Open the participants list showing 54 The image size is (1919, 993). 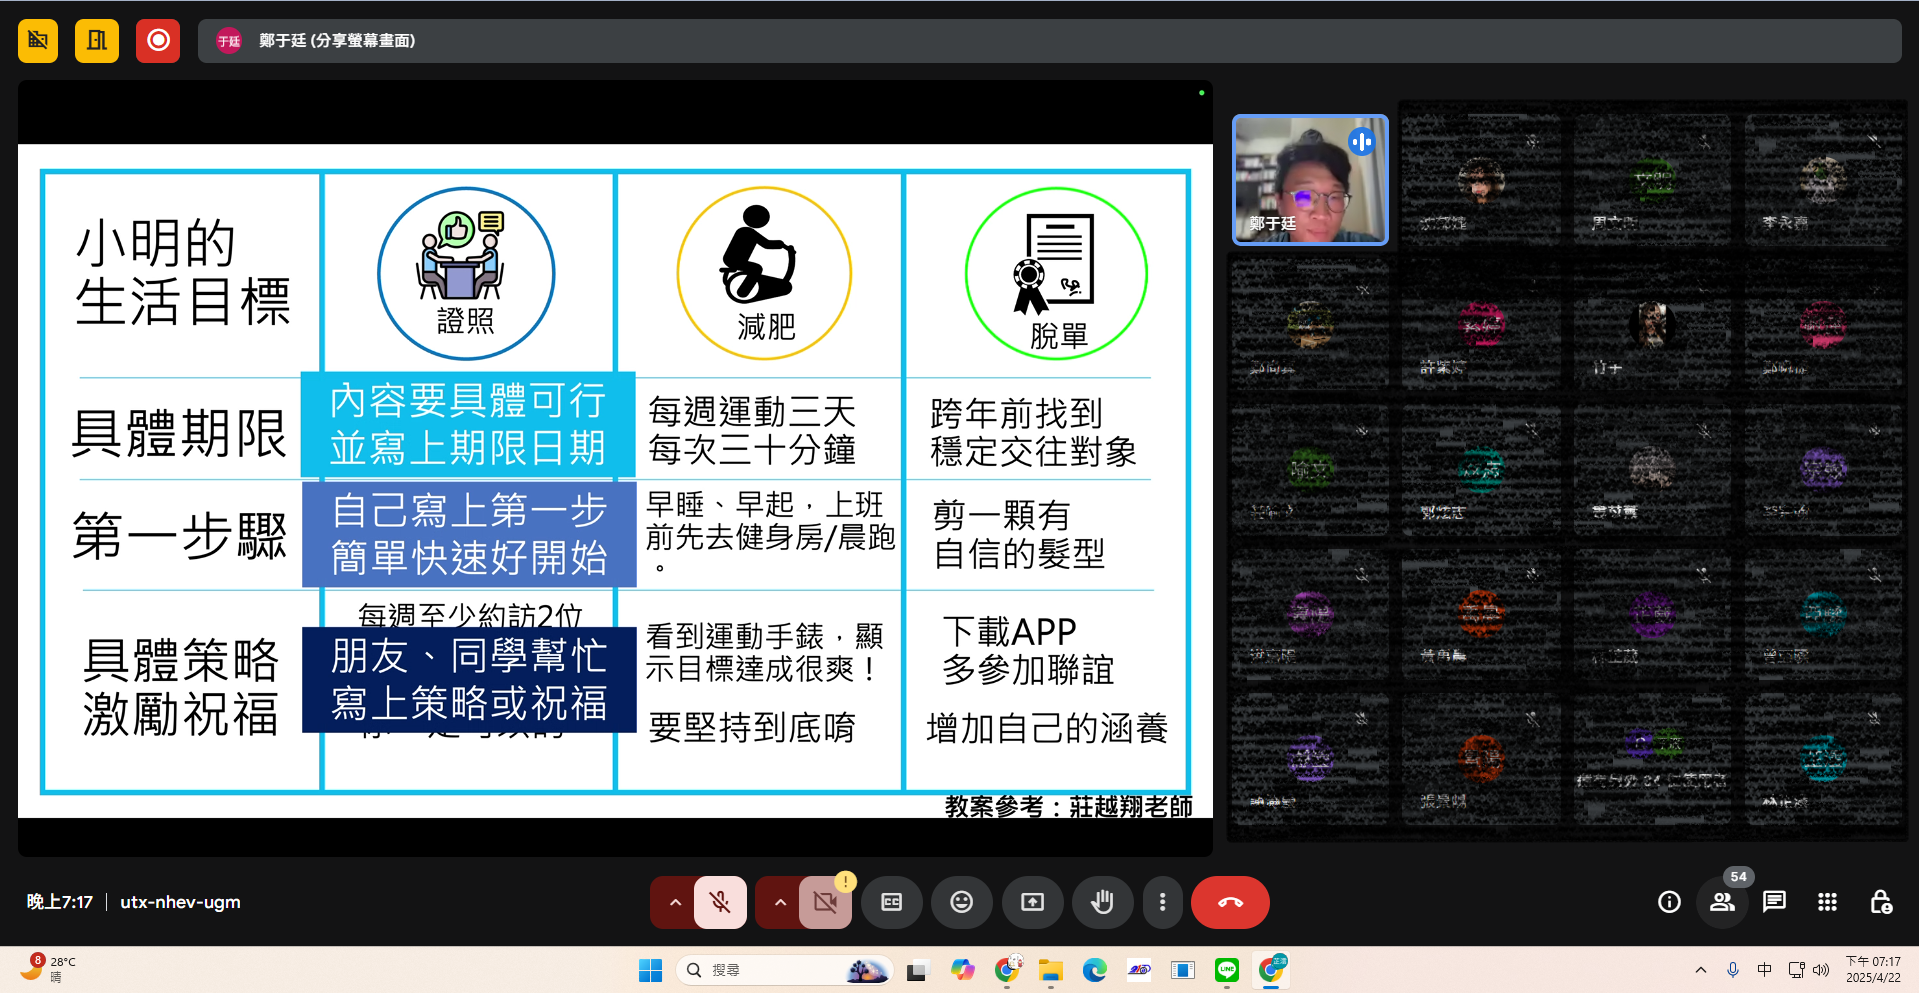[x=1722, y=902]
